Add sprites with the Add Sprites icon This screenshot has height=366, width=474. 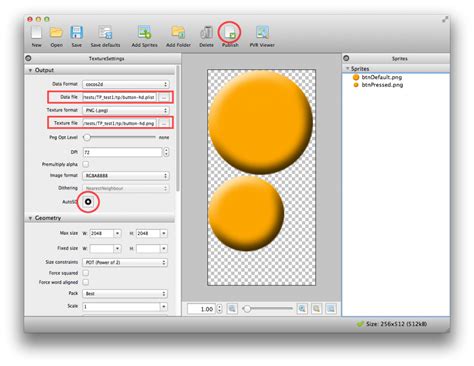(x=144, y=32)
